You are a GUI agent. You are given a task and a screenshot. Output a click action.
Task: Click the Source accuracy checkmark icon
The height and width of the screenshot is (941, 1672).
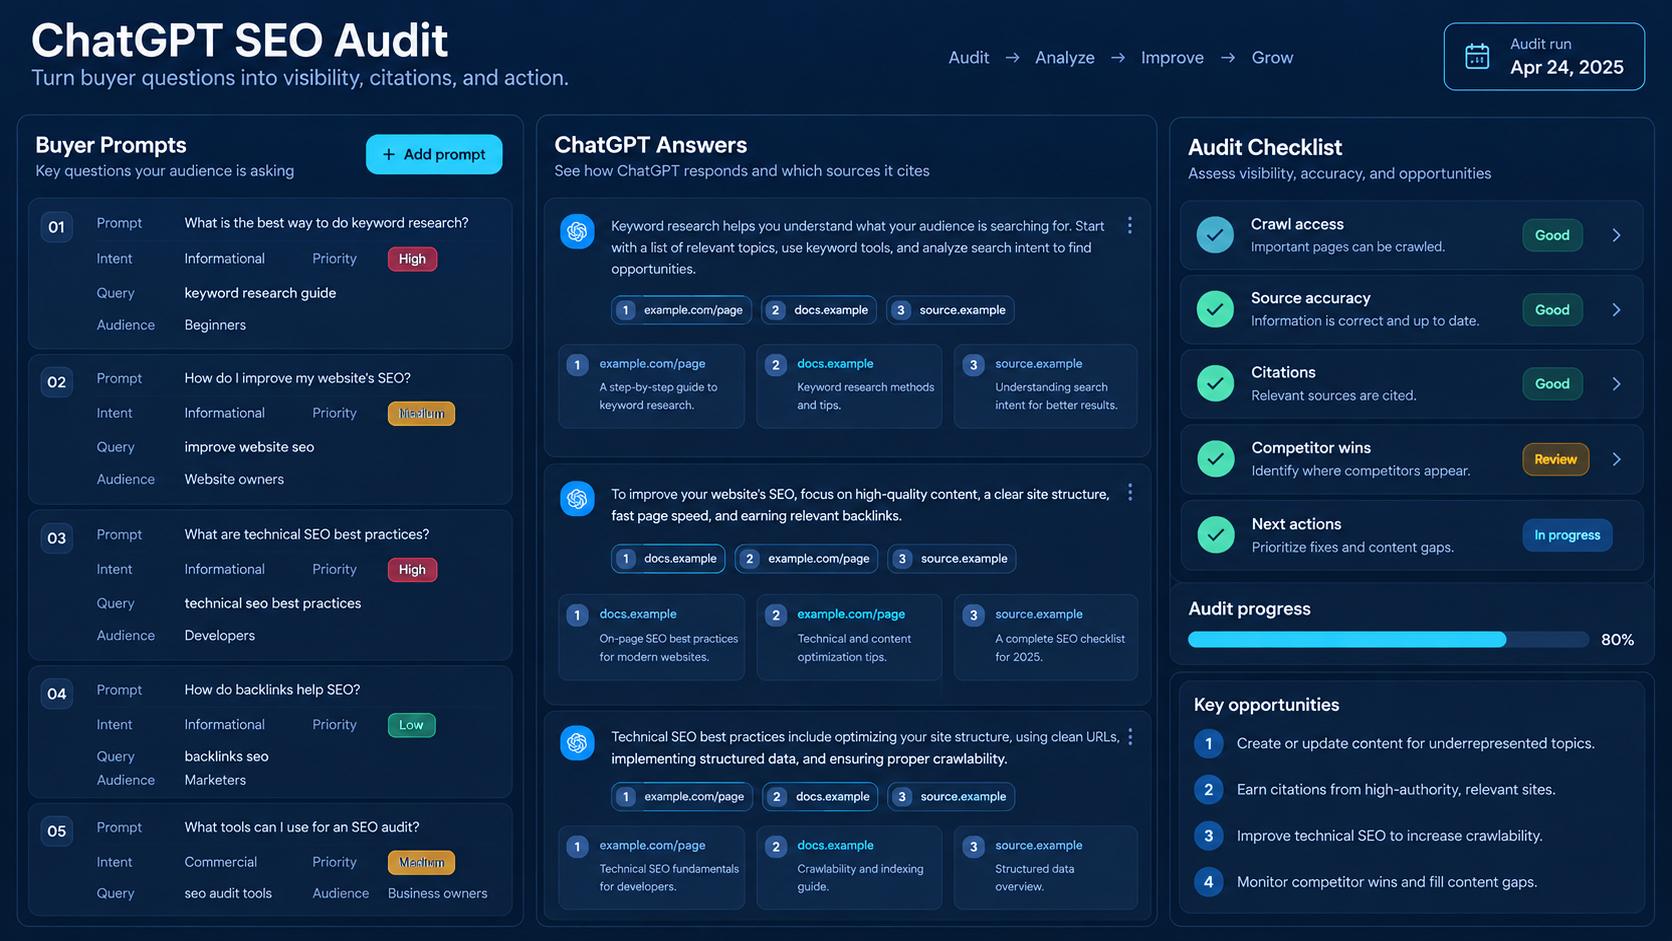[1215, 309]
